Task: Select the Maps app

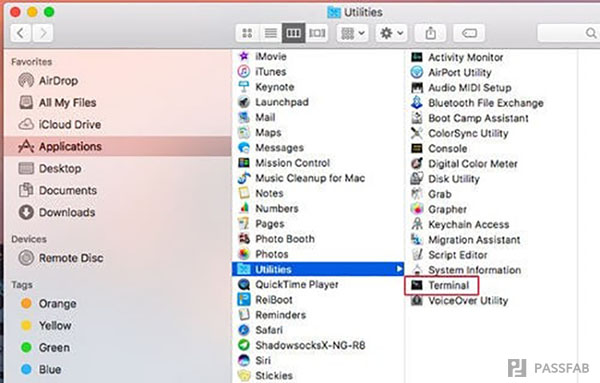Action: 259,133
